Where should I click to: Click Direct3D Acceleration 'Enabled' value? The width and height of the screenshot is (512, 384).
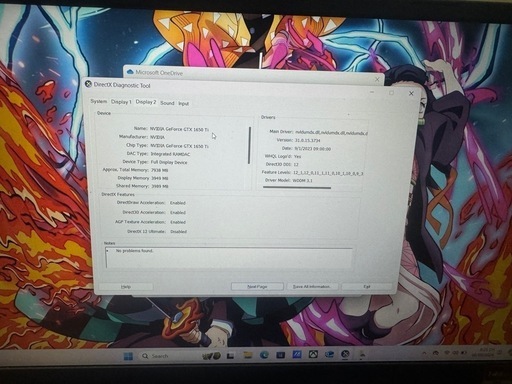(178, 212)
